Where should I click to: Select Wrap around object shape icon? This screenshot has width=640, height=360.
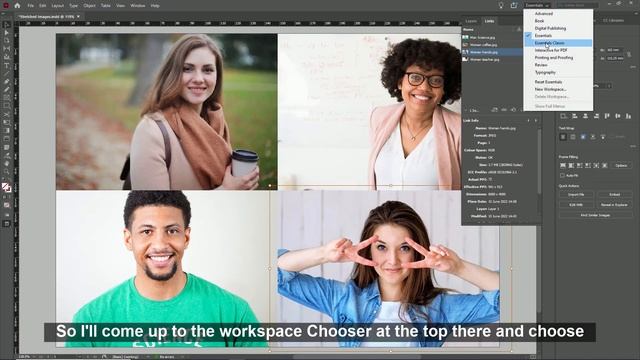pos(583,137)
